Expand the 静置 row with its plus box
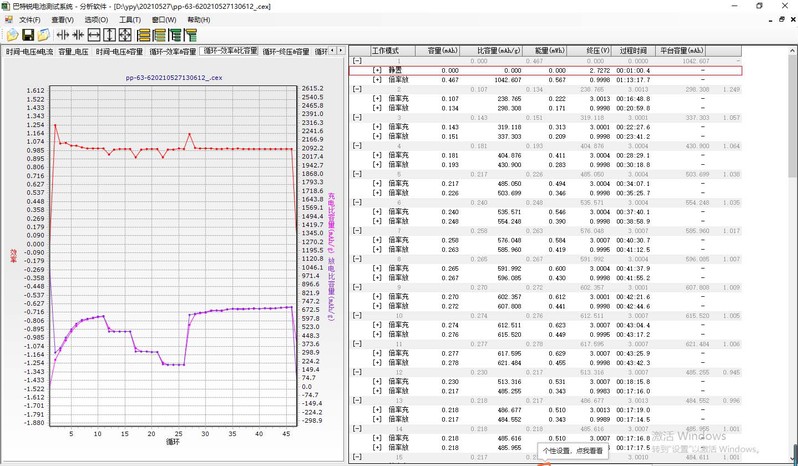798x466 pixels. pos(377,71)
